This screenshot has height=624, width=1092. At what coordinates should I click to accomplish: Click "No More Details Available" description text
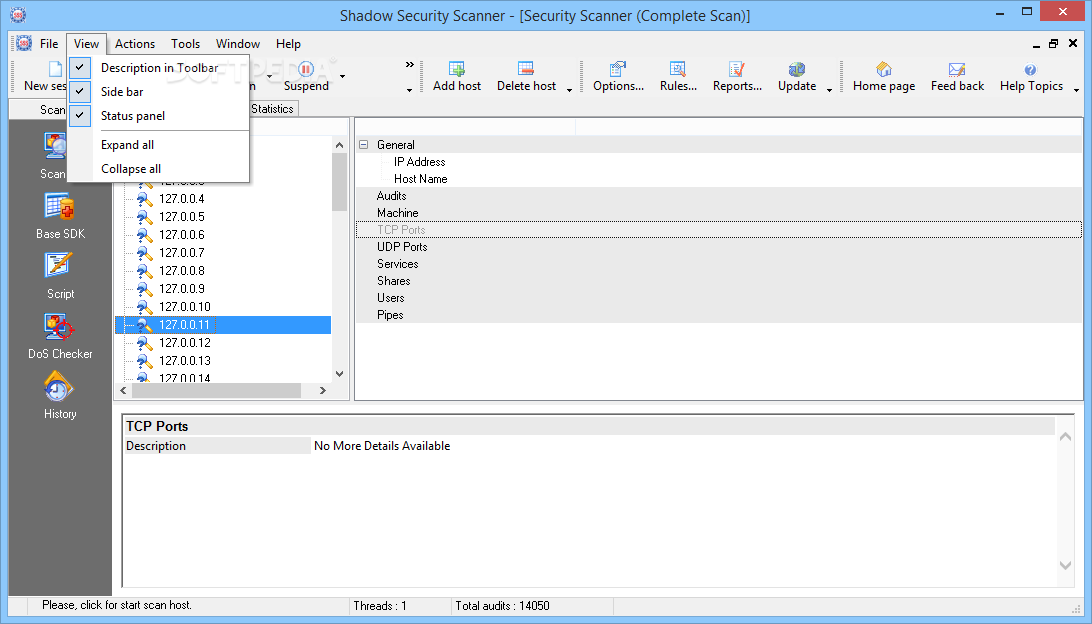[x=382, y=446]
